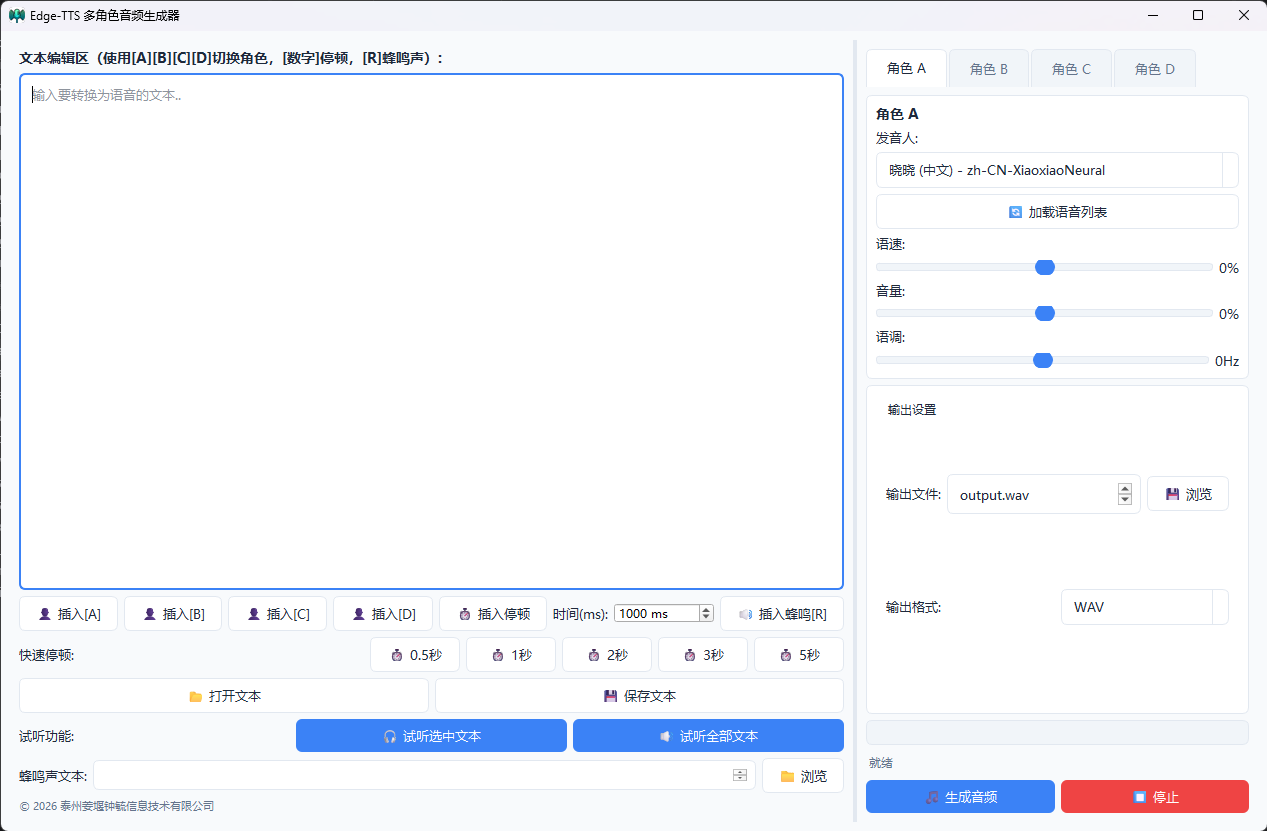Preview all text with 试听全部文本
The height and width of the screenshot is (831, 1267).
click(708, 736)
